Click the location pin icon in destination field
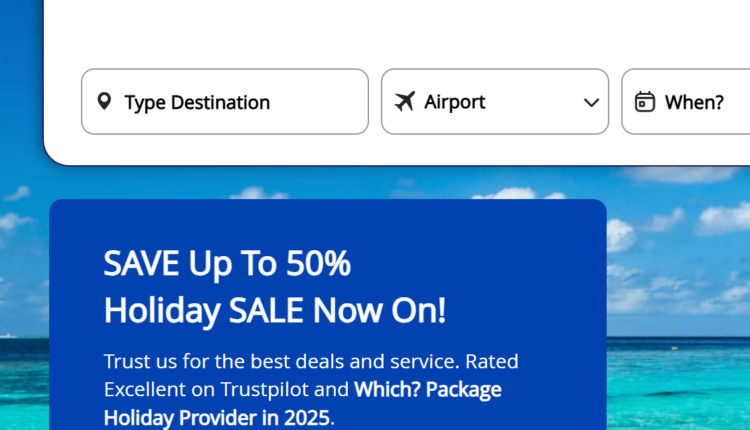Screen dimensions: 750x430 (x=104, y=102)
